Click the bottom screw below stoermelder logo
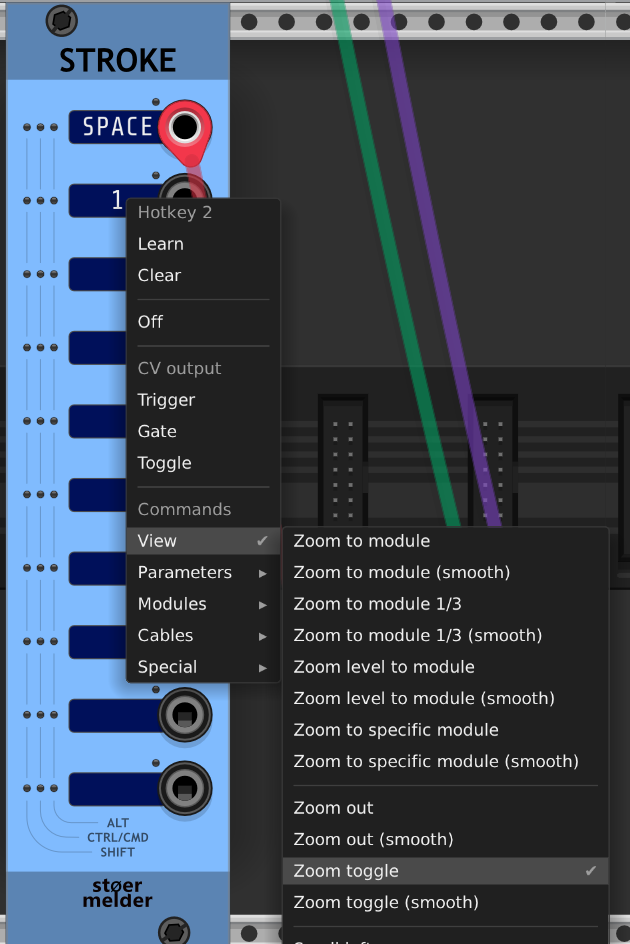This screenshot has width=630, height=944. pyautogui.click(x=174, y=931)
